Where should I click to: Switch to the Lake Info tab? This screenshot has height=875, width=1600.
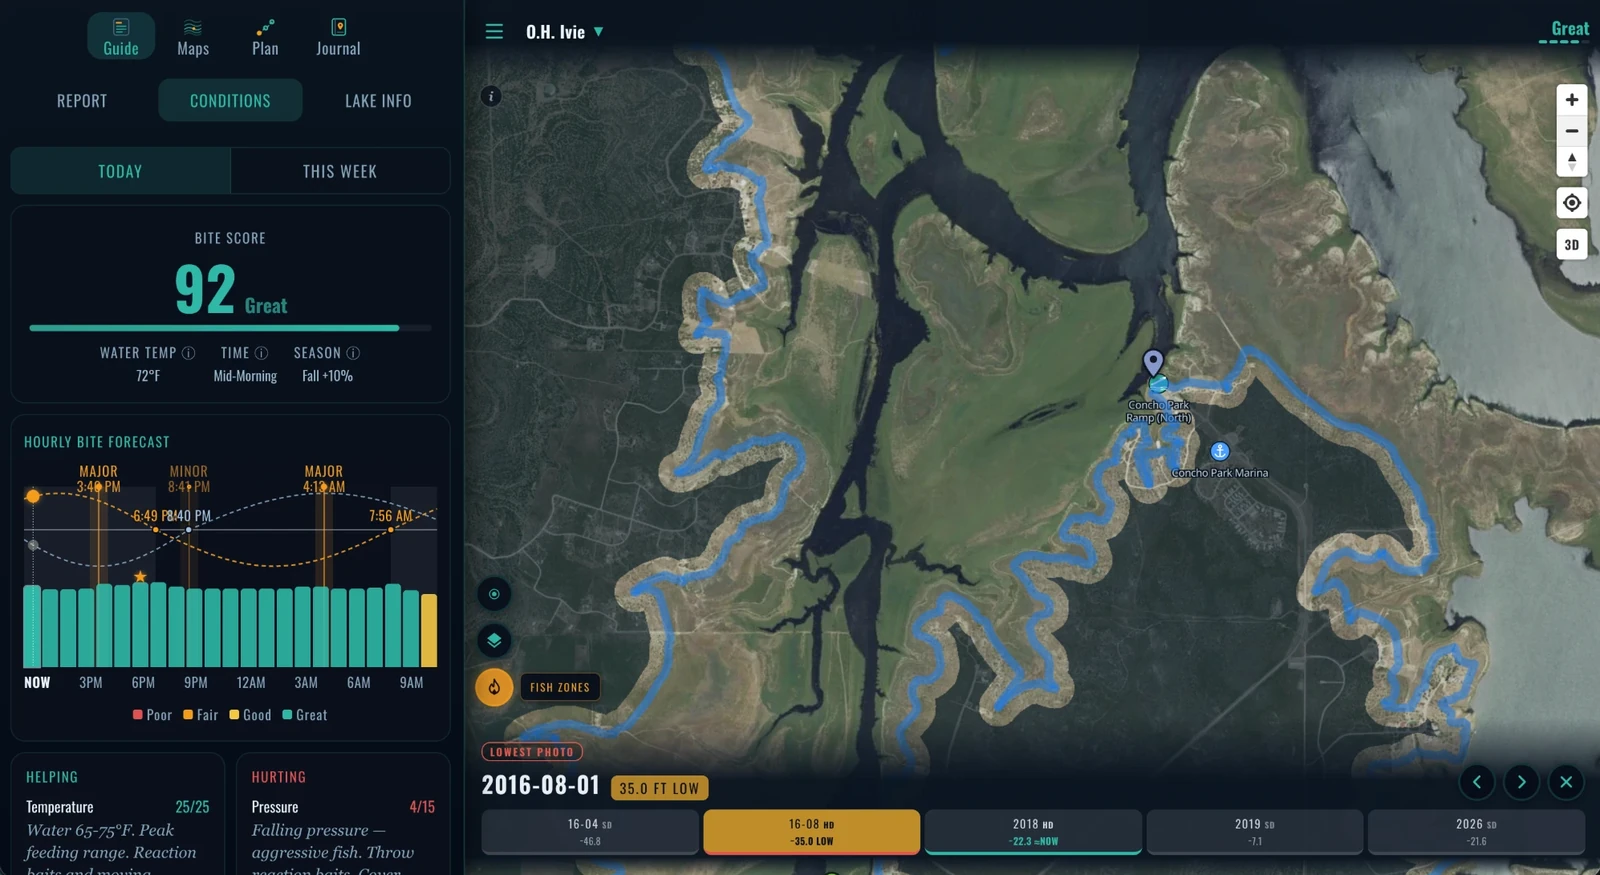pos(378,101)
